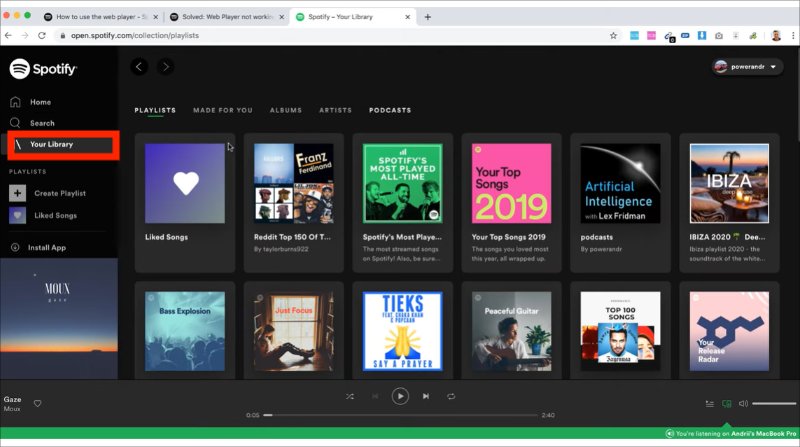This screenshot has width=800, height=447.
Task: Close the Spotify – Your Library browser tab
Action: pos(408,17)
